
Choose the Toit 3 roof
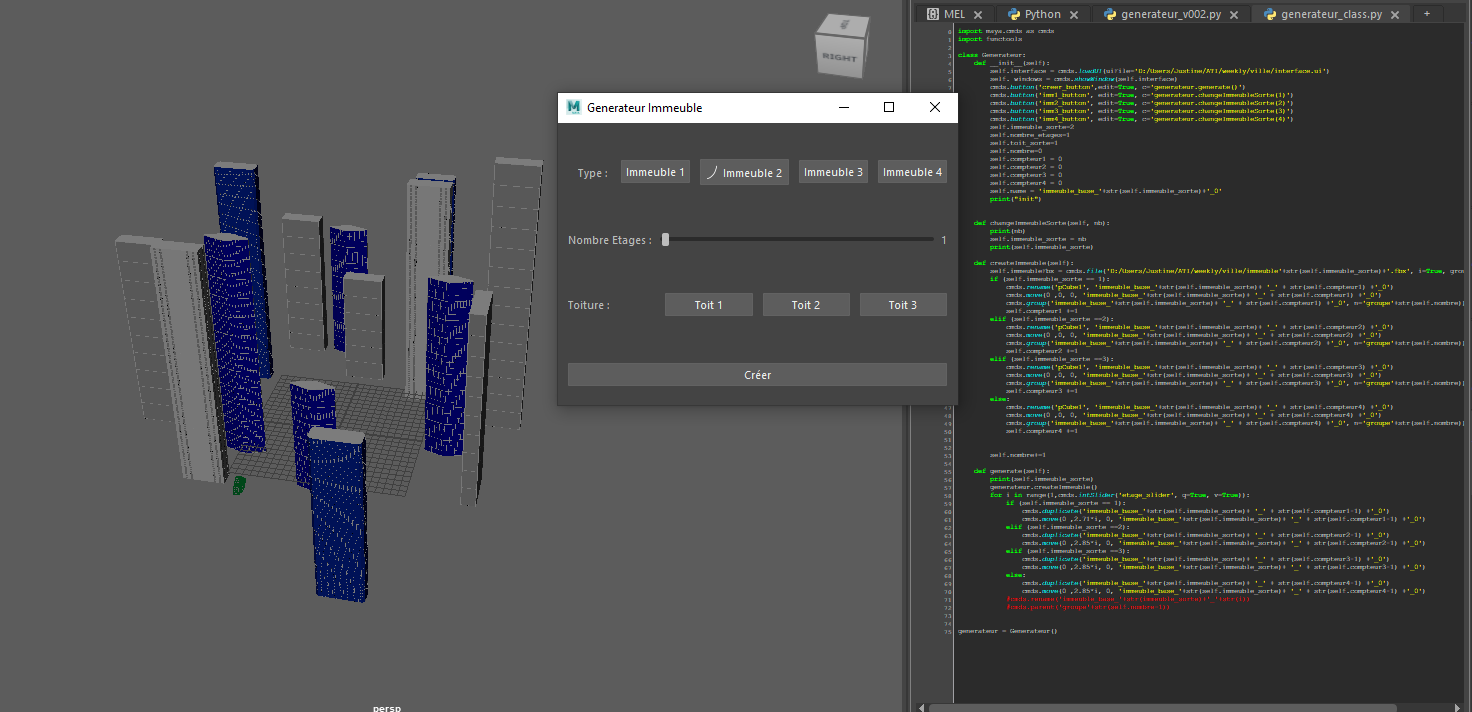click(902, 305)
